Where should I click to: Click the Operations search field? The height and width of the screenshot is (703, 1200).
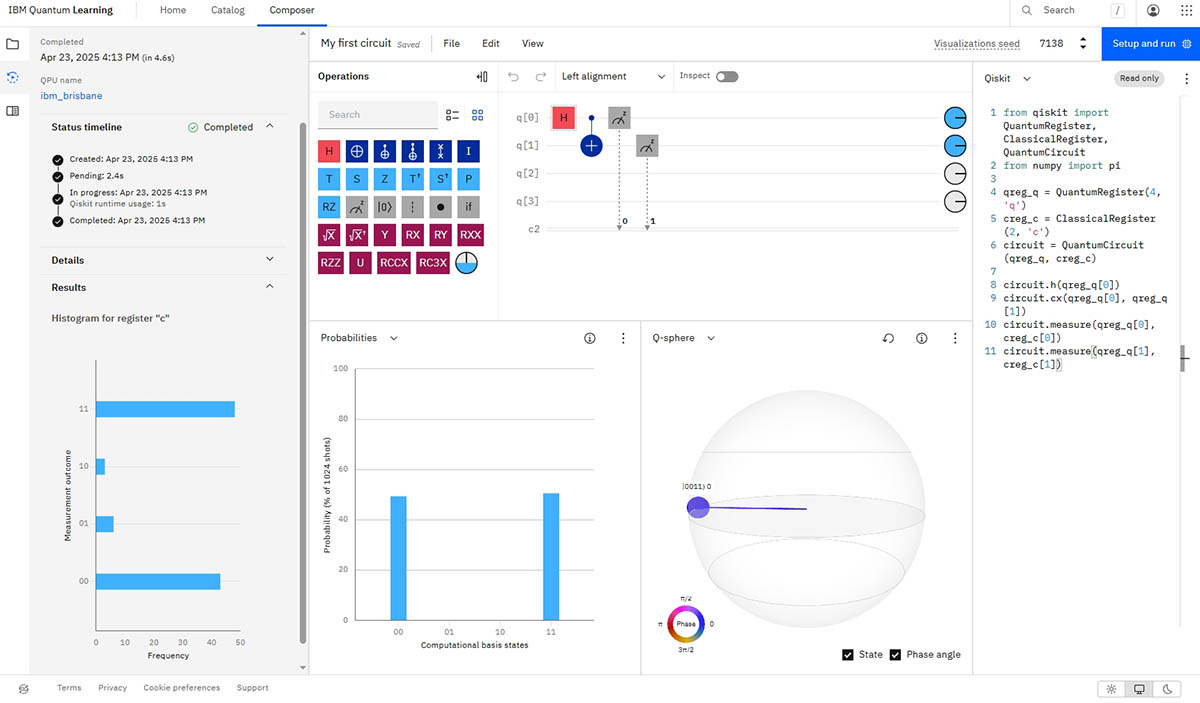click(377, 115)
